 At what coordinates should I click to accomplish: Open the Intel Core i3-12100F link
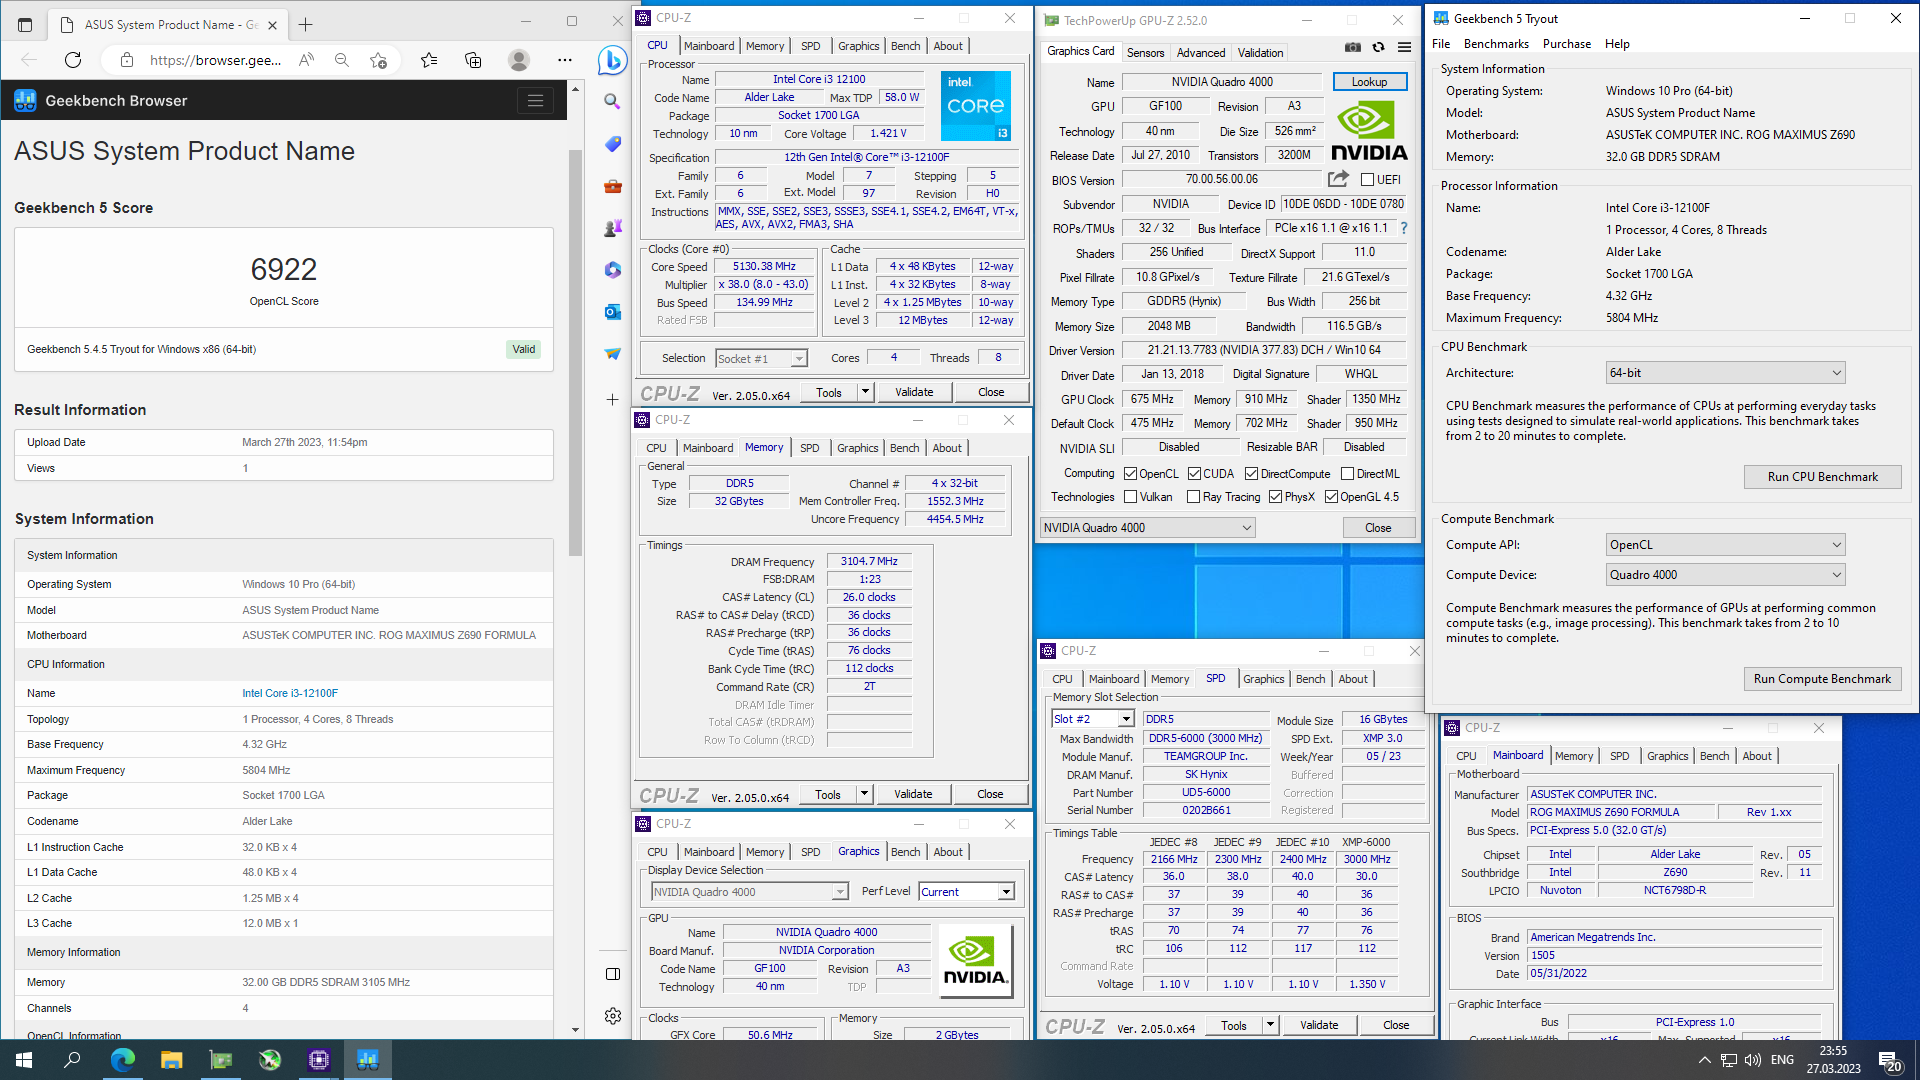290,693
